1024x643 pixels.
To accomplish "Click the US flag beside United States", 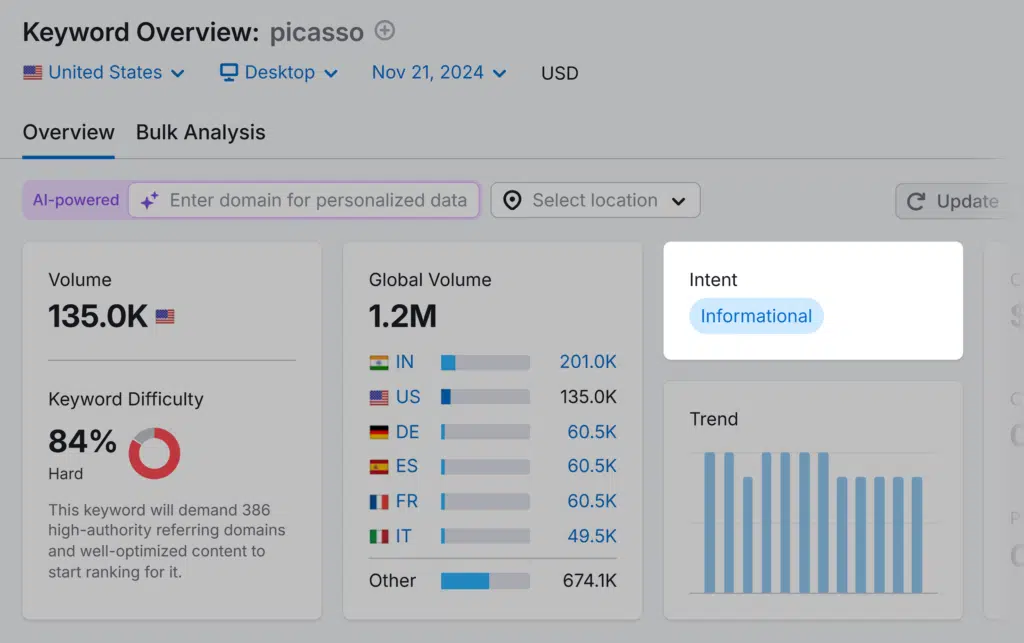I will click(33, 73).
